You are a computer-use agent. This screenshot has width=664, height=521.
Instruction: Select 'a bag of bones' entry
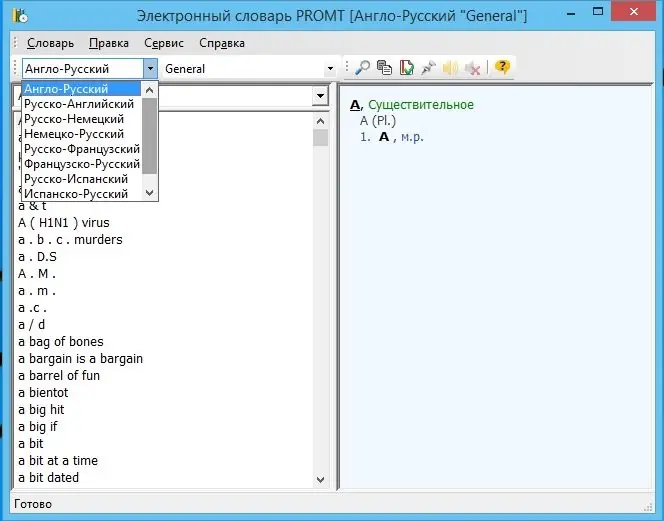(x=61, y=341)
